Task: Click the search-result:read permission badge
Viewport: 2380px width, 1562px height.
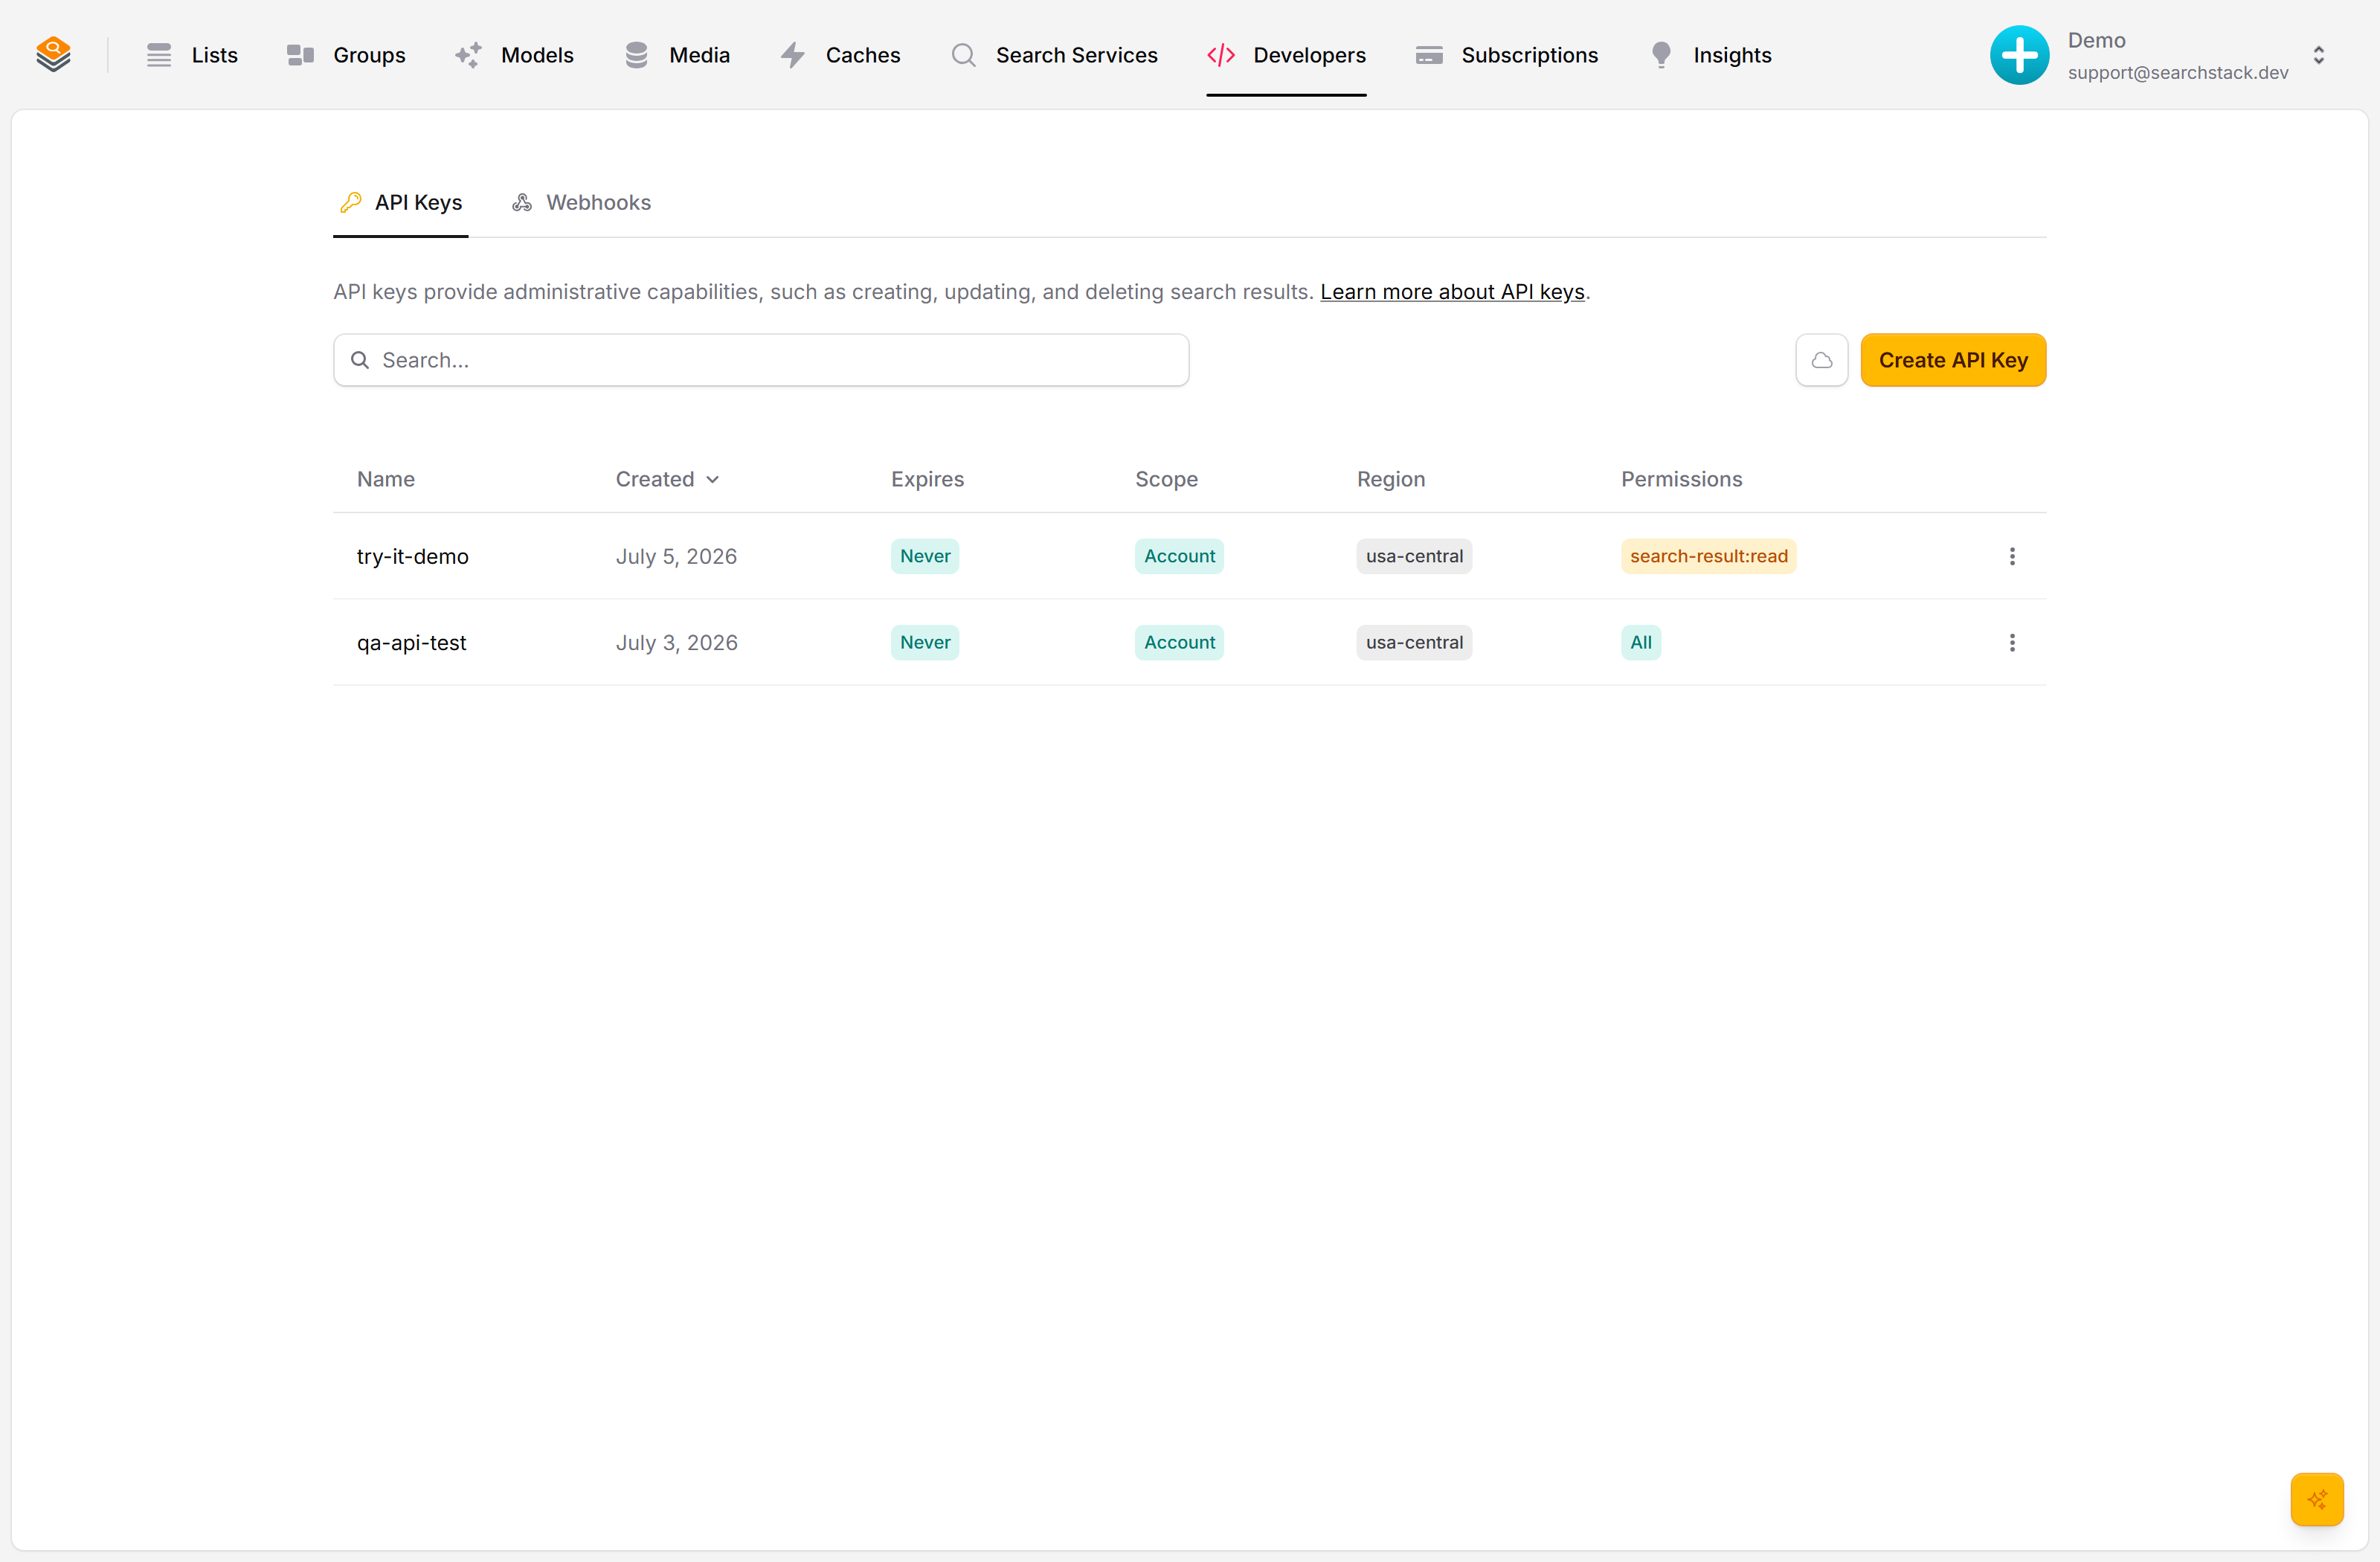Action: click(x=1708, y=556)
